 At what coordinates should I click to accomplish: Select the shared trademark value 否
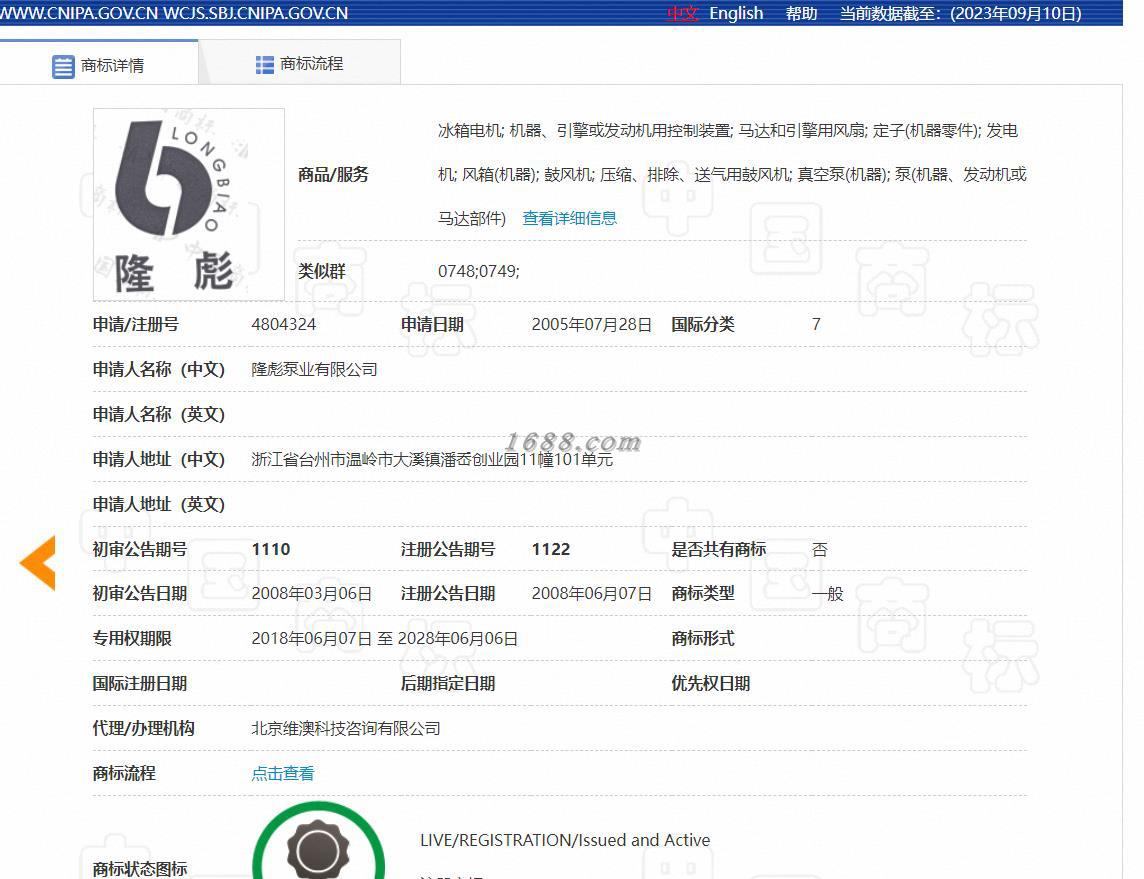[x=820, y=549]
